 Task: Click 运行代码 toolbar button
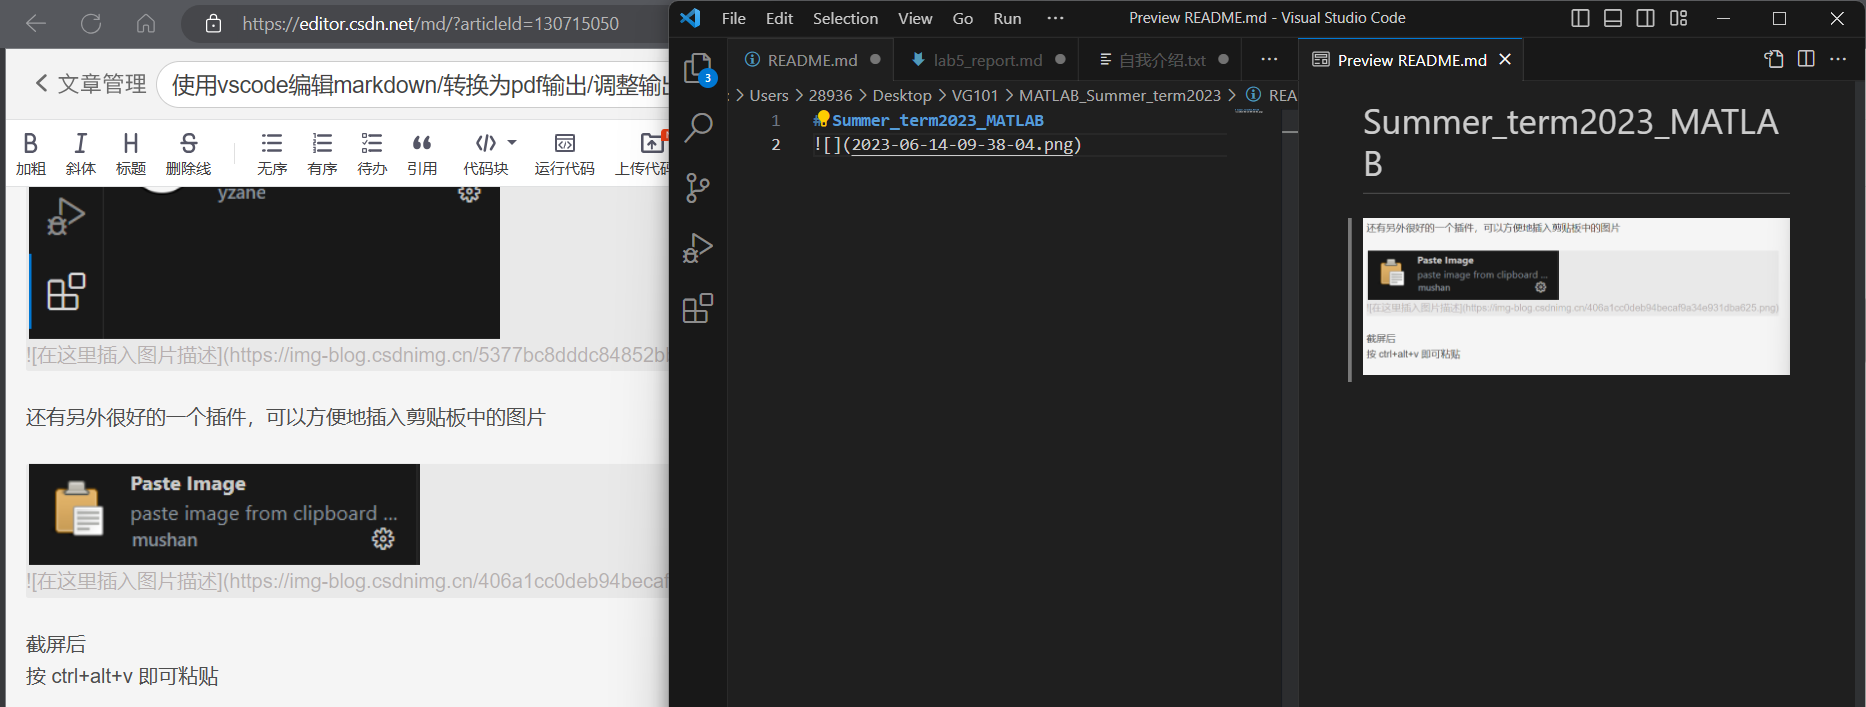click(565, 154)
